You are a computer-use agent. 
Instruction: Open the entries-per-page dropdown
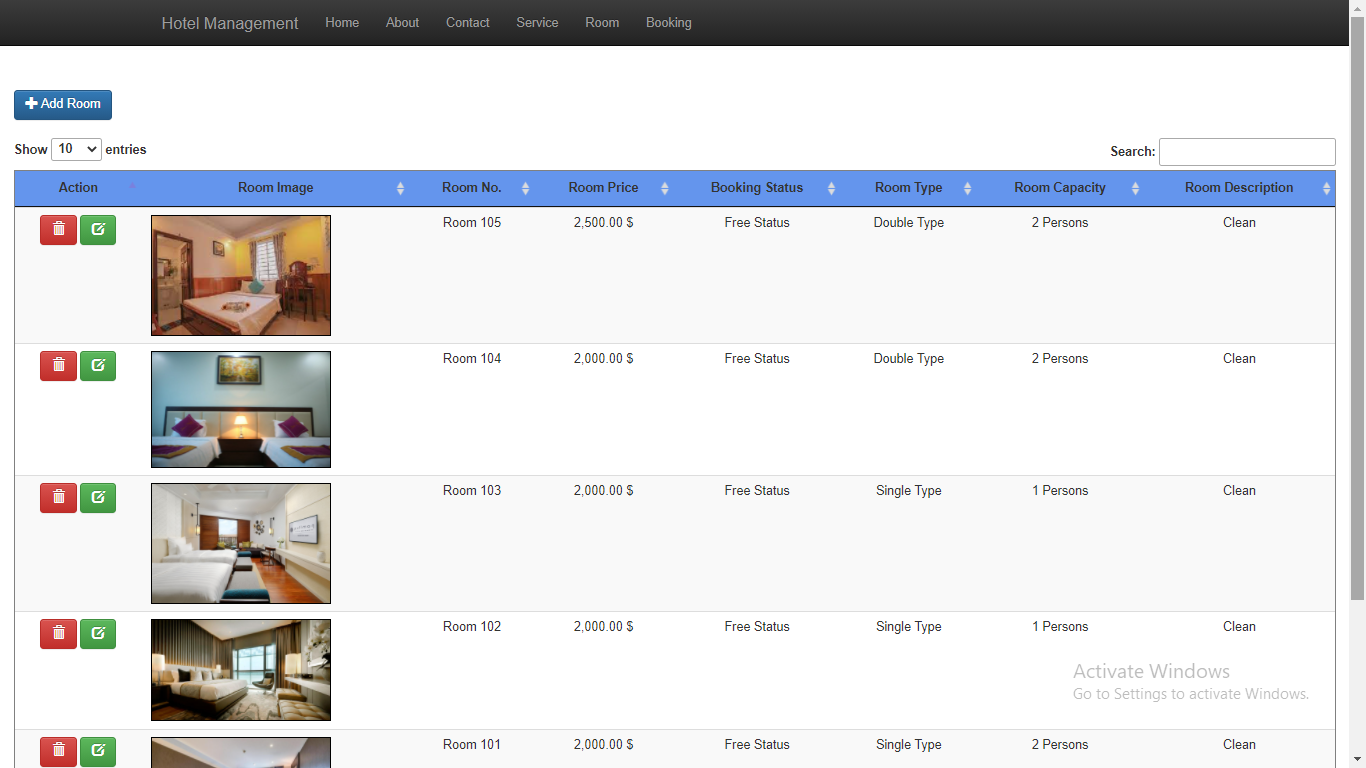click(76, 148)
